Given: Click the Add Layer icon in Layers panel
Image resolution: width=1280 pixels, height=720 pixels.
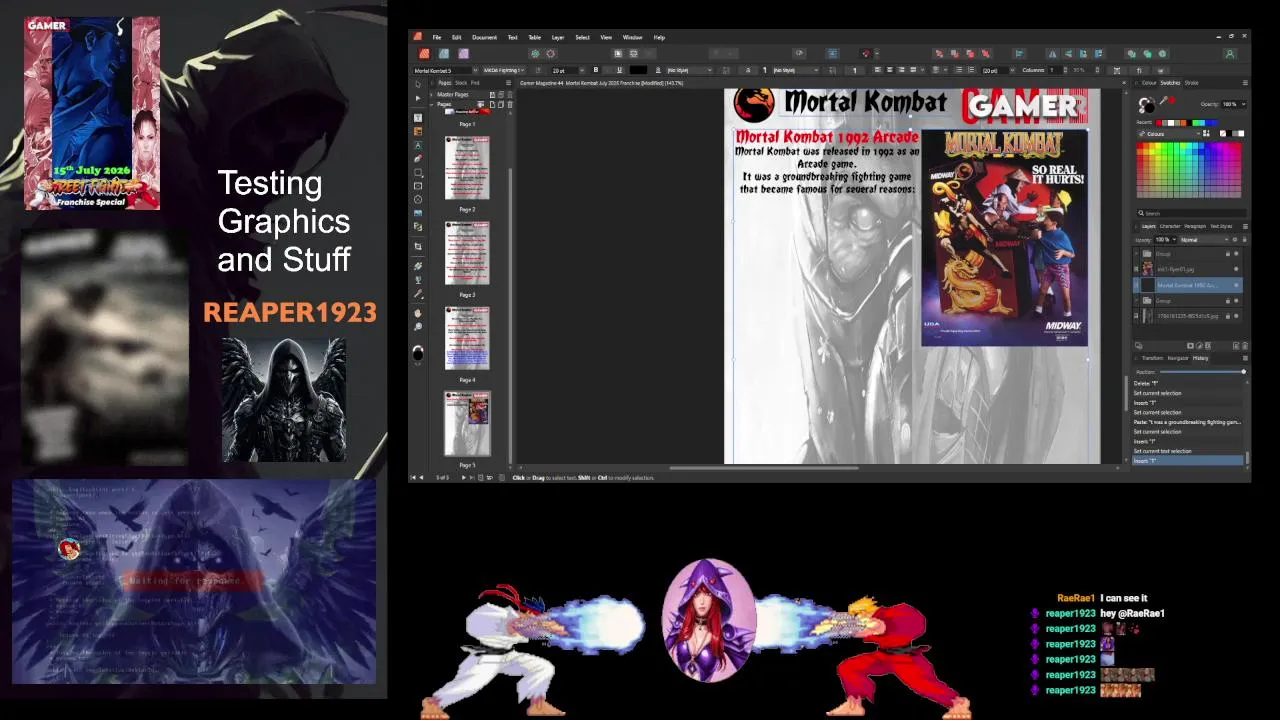Looking at the screenshot, I should pos(1236,346).
